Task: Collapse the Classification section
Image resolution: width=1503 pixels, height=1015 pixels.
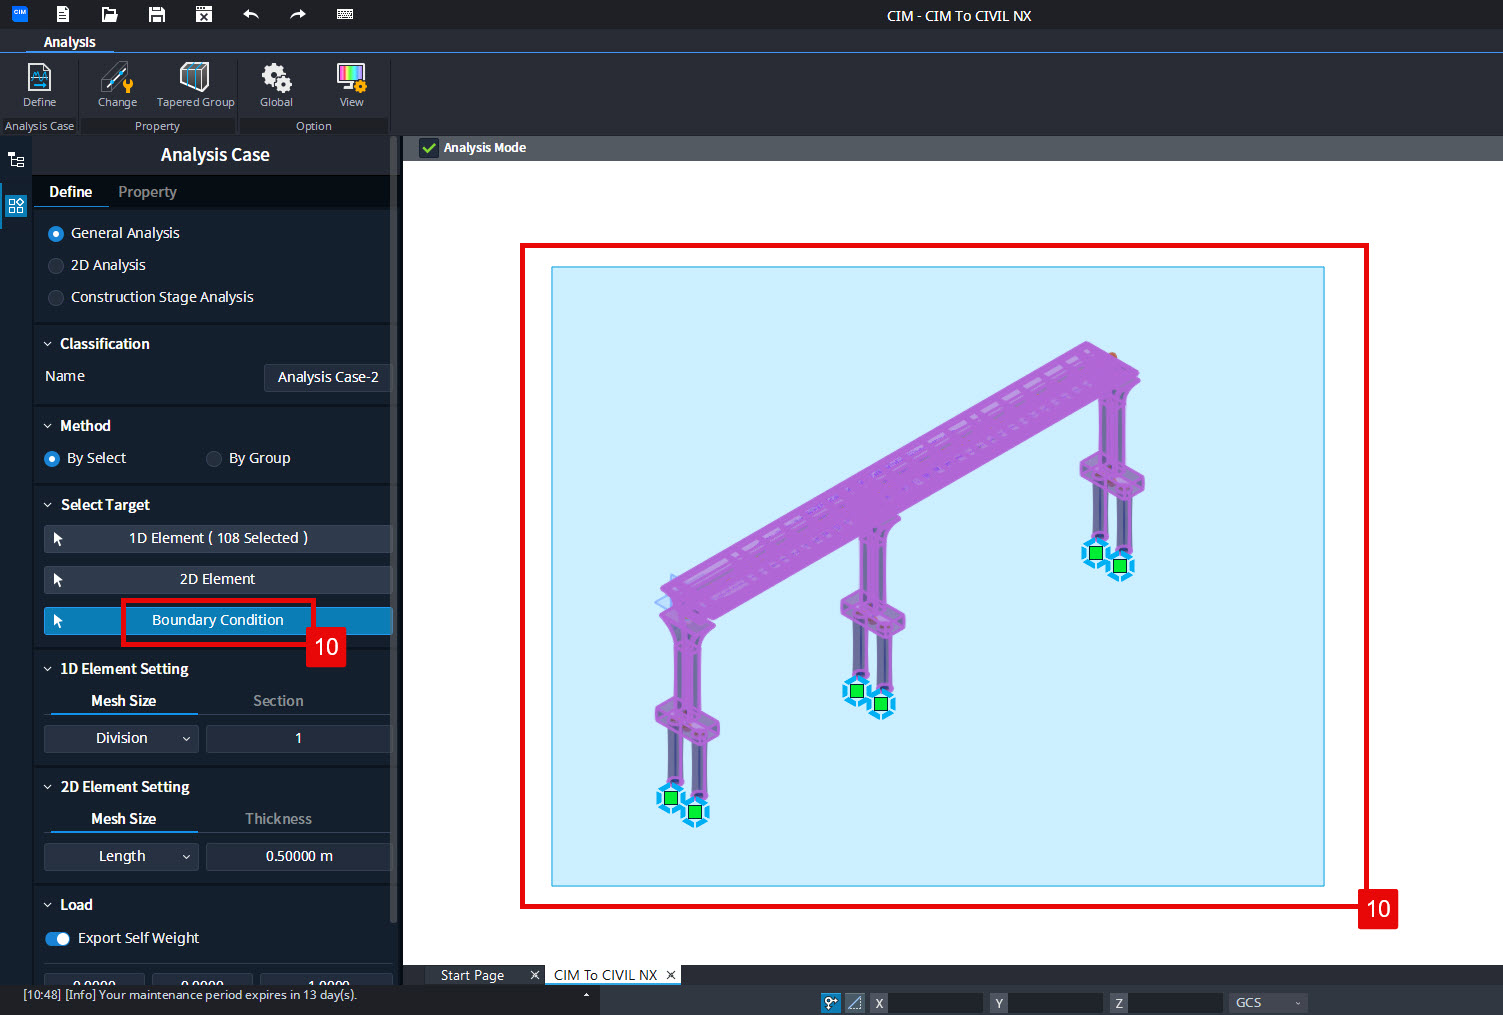Action: 46,343
